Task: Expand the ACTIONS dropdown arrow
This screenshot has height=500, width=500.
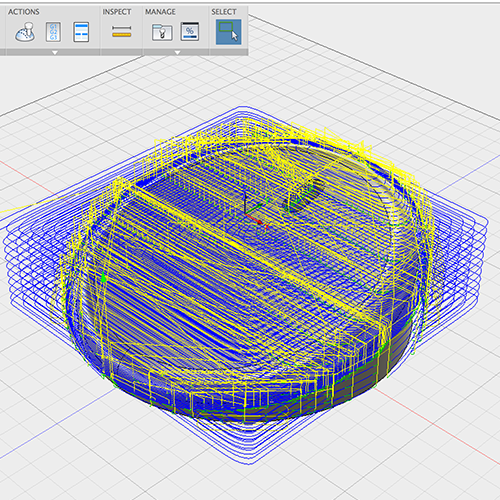Action: point(55,53)
